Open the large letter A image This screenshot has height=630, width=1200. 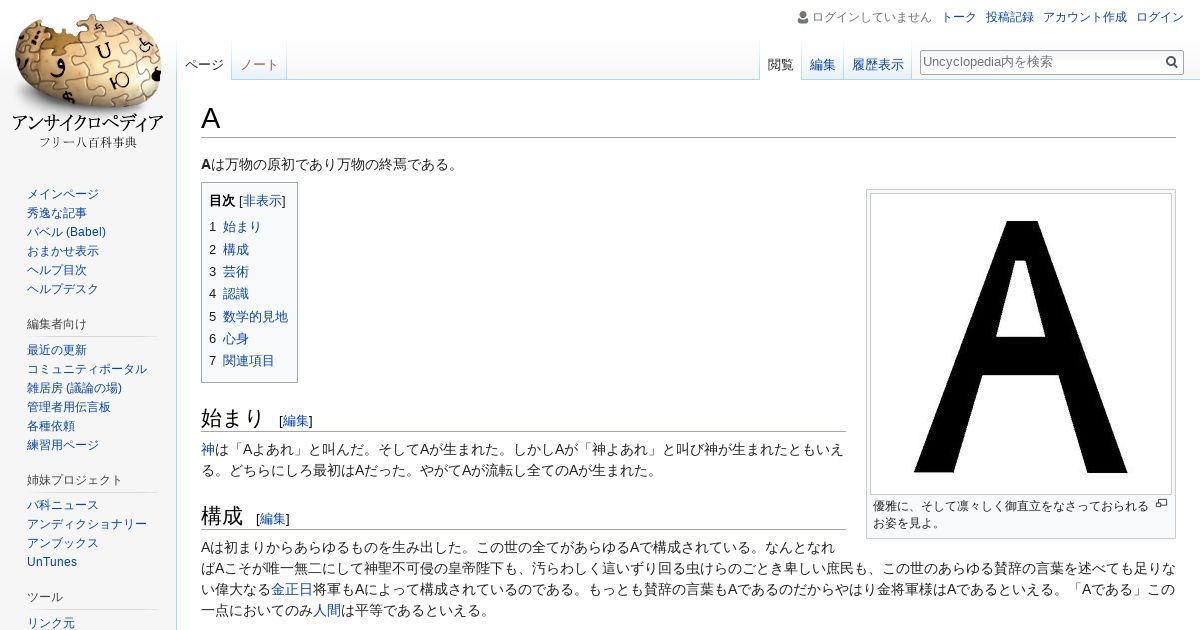[x=1020, y=344]
